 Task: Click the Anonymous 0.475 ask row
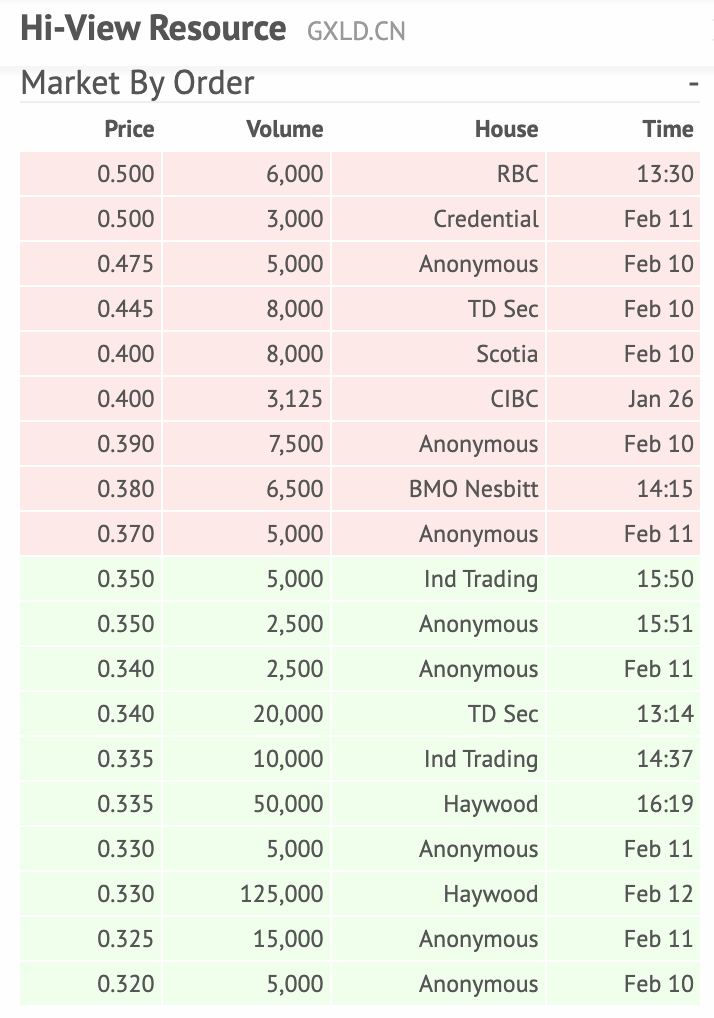[360, 264]
